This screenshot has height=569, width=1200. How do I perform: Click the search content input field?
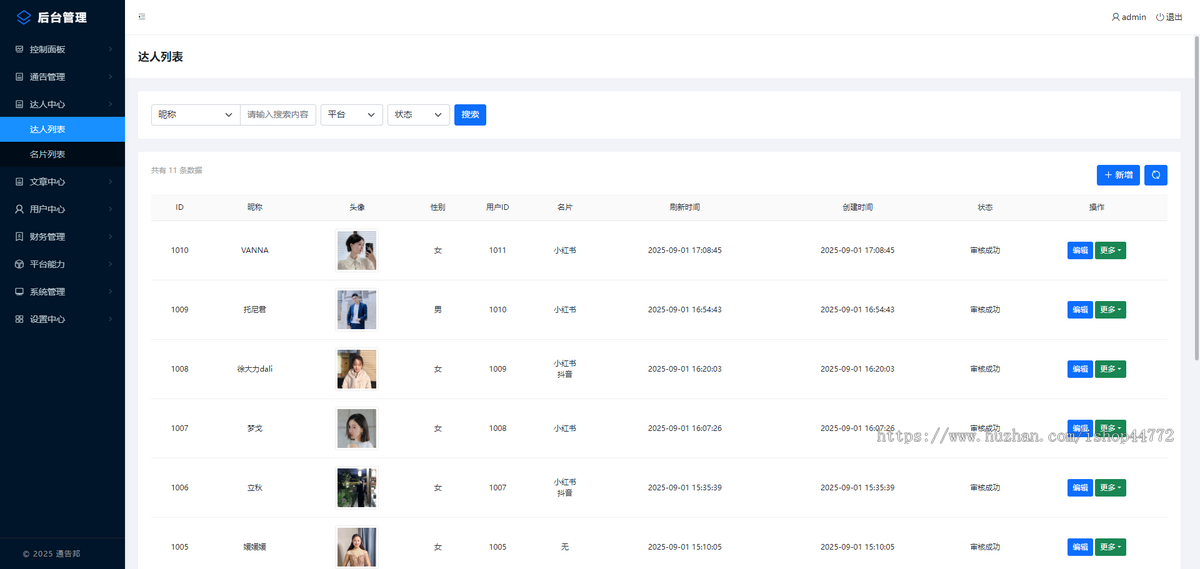click(279, 115)
